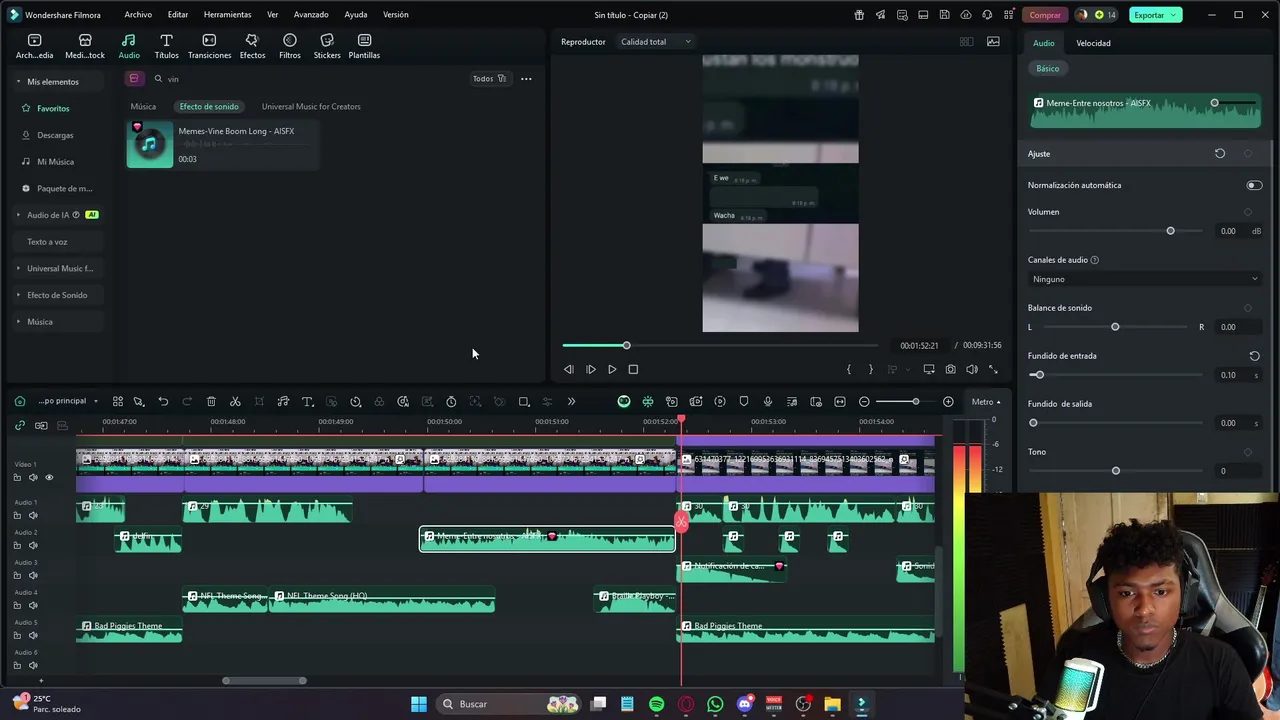Click the microphone voiceover icon in timeline toolbar
The width and height of the screenshot is (1280, 720).
768,401
